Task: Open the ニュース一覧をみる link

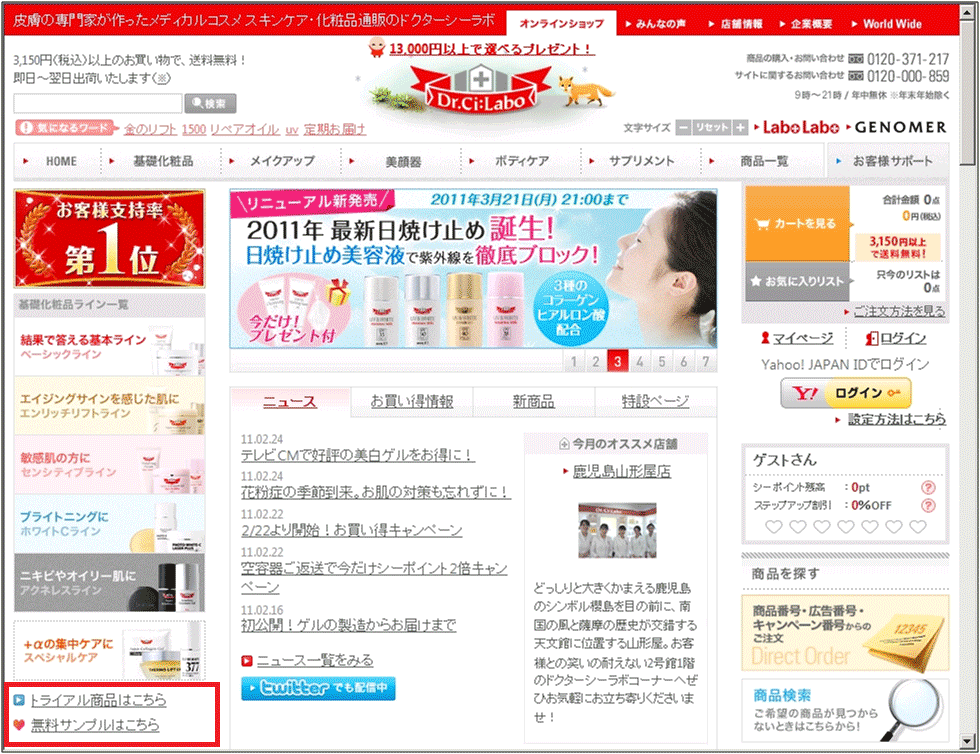Action: click(315, 660)
